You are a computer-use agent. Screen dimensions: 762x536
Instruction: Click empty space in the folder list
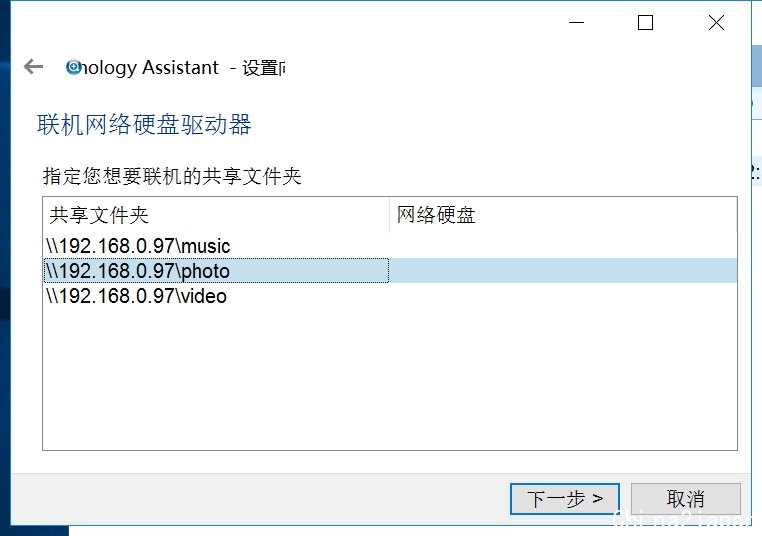click(x=390, y=379)
